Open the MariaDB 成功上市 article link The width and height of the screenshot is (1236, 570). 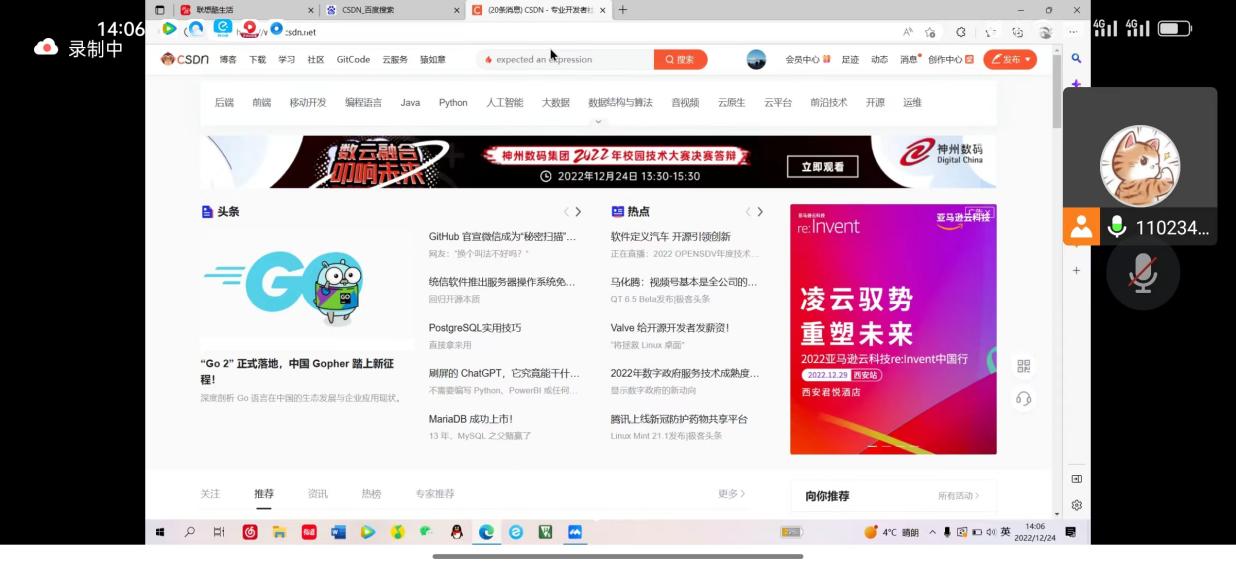click(470, 419)
